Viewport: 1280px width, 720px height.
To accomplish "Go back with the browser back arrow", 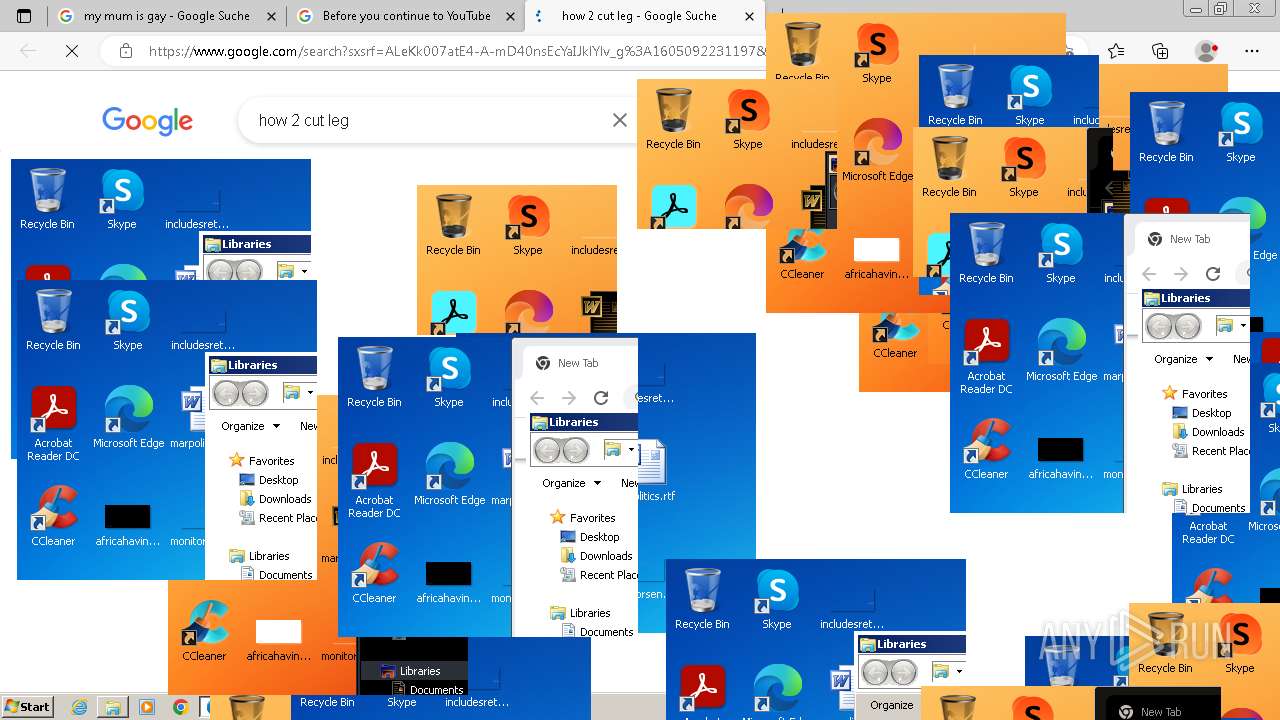I will (28, 51).
